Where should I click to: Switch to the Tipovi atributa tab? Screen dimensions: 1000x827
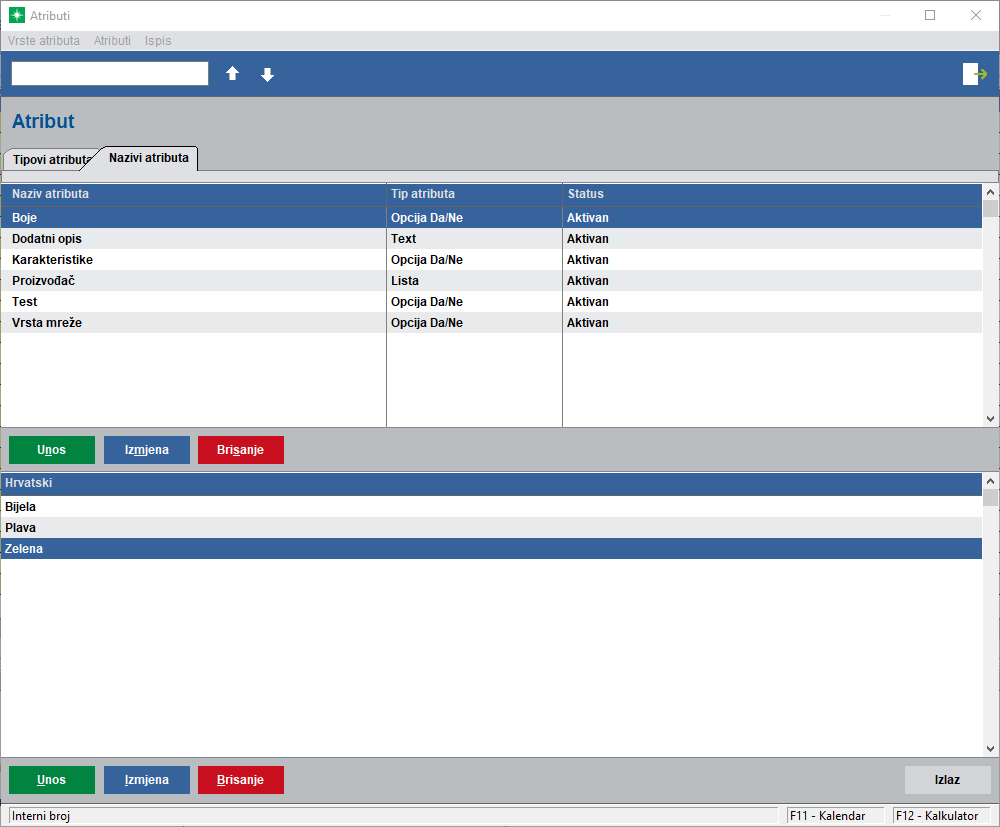click(50, 160)
